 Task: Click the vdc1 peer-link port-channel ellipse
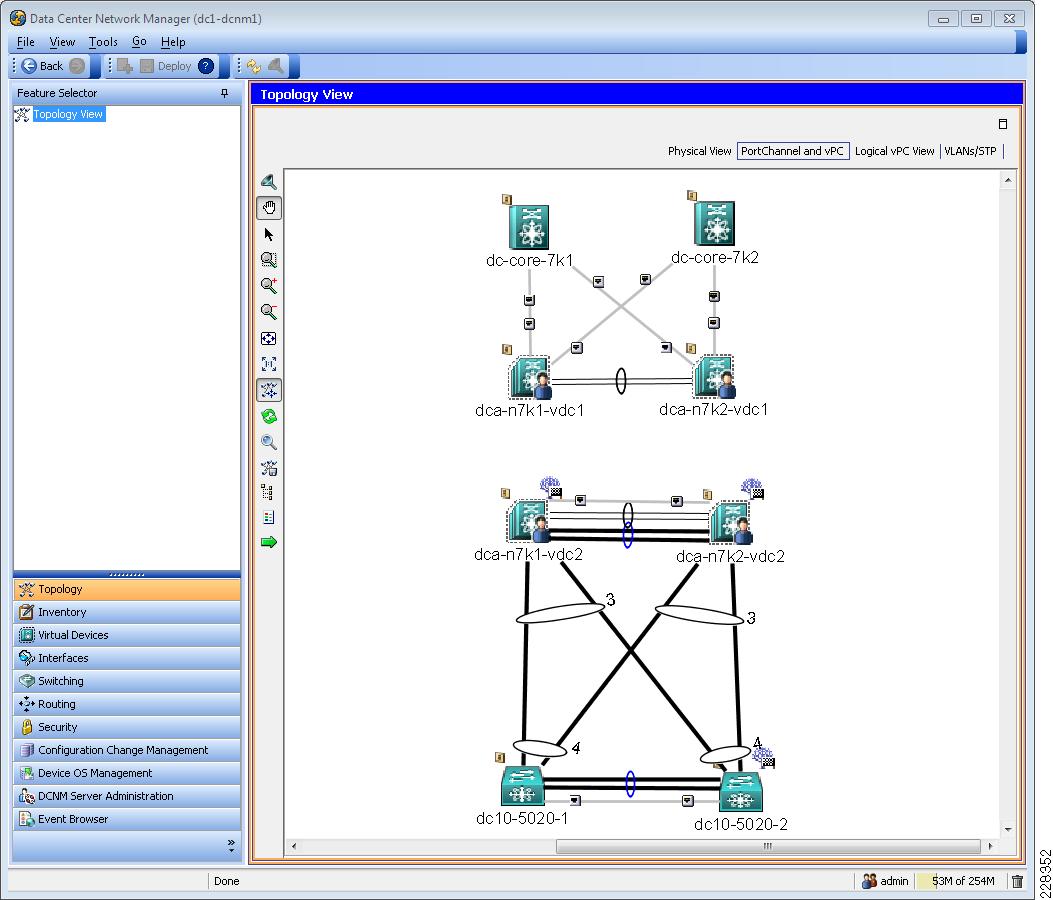coord(621,381)
